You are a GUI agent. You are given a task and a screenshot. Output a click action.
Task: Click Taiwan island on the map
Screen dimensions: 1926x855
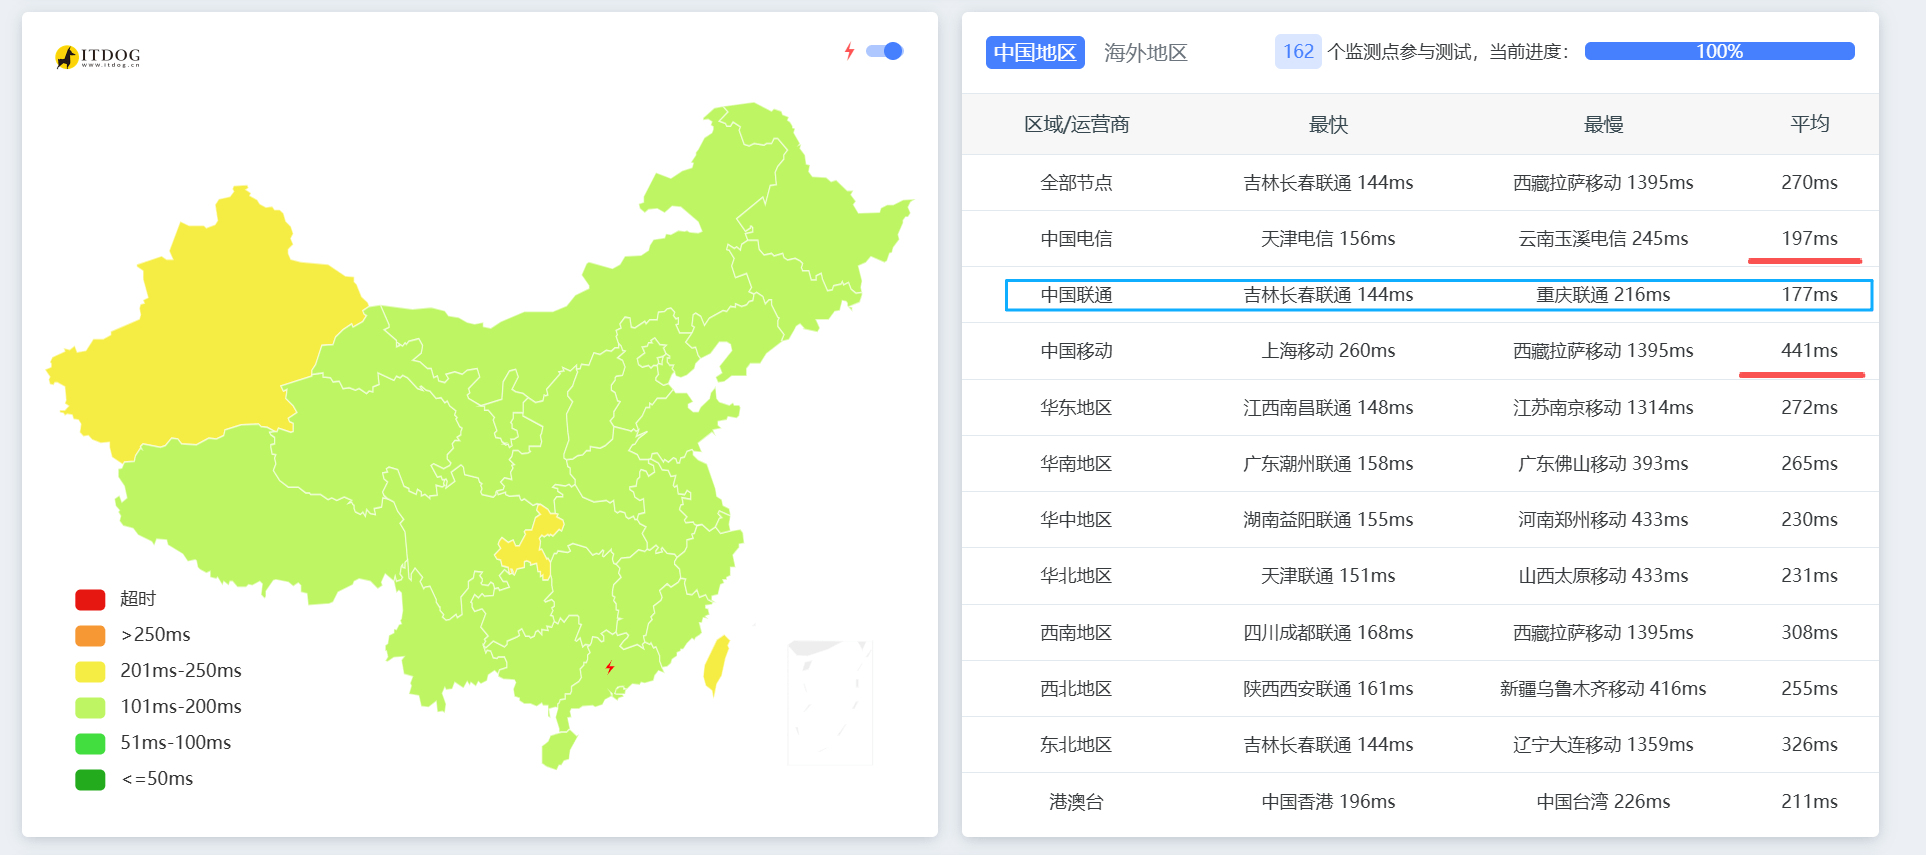point(716,662)
